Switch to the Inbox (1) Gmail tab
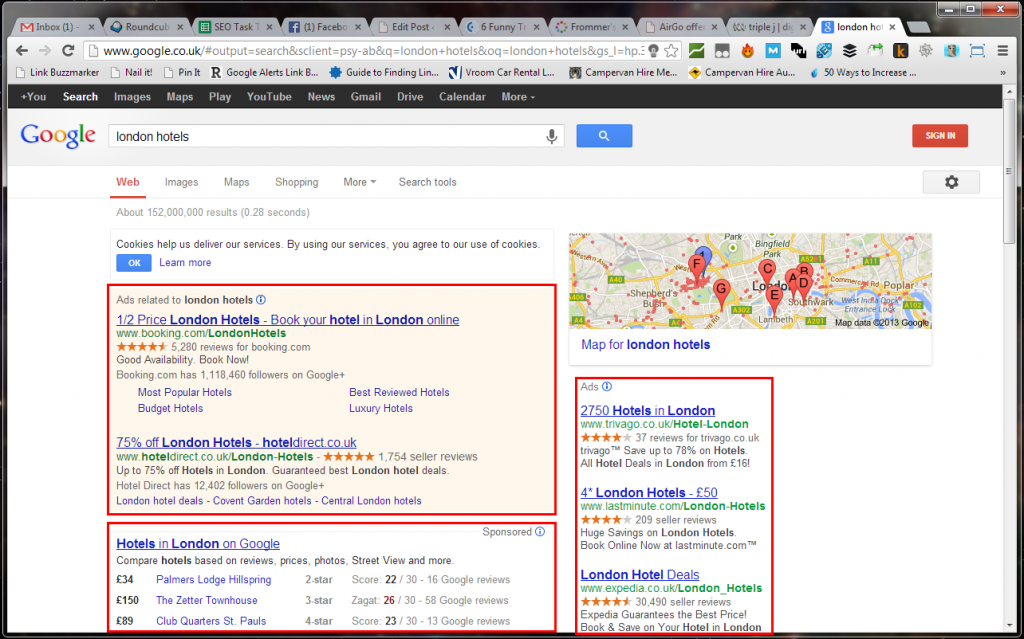The width and height of the screenshot is (1024, 639). click(57, 27)
